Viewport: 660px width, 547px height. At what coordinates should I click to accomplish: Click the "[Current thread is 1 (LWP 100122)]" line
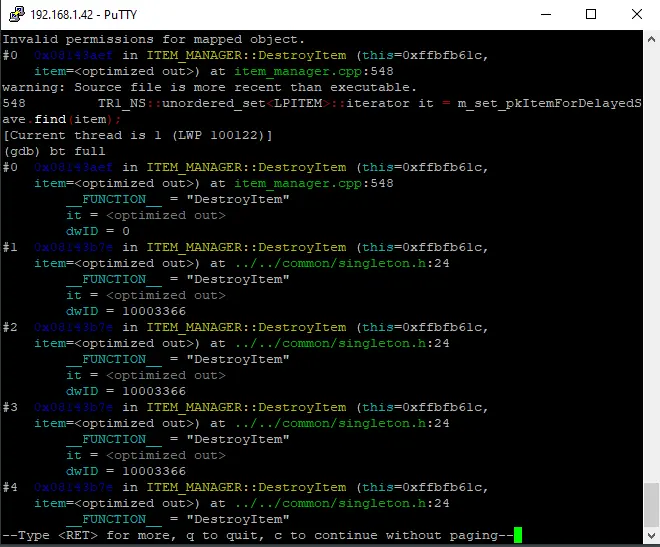(138, 135)
